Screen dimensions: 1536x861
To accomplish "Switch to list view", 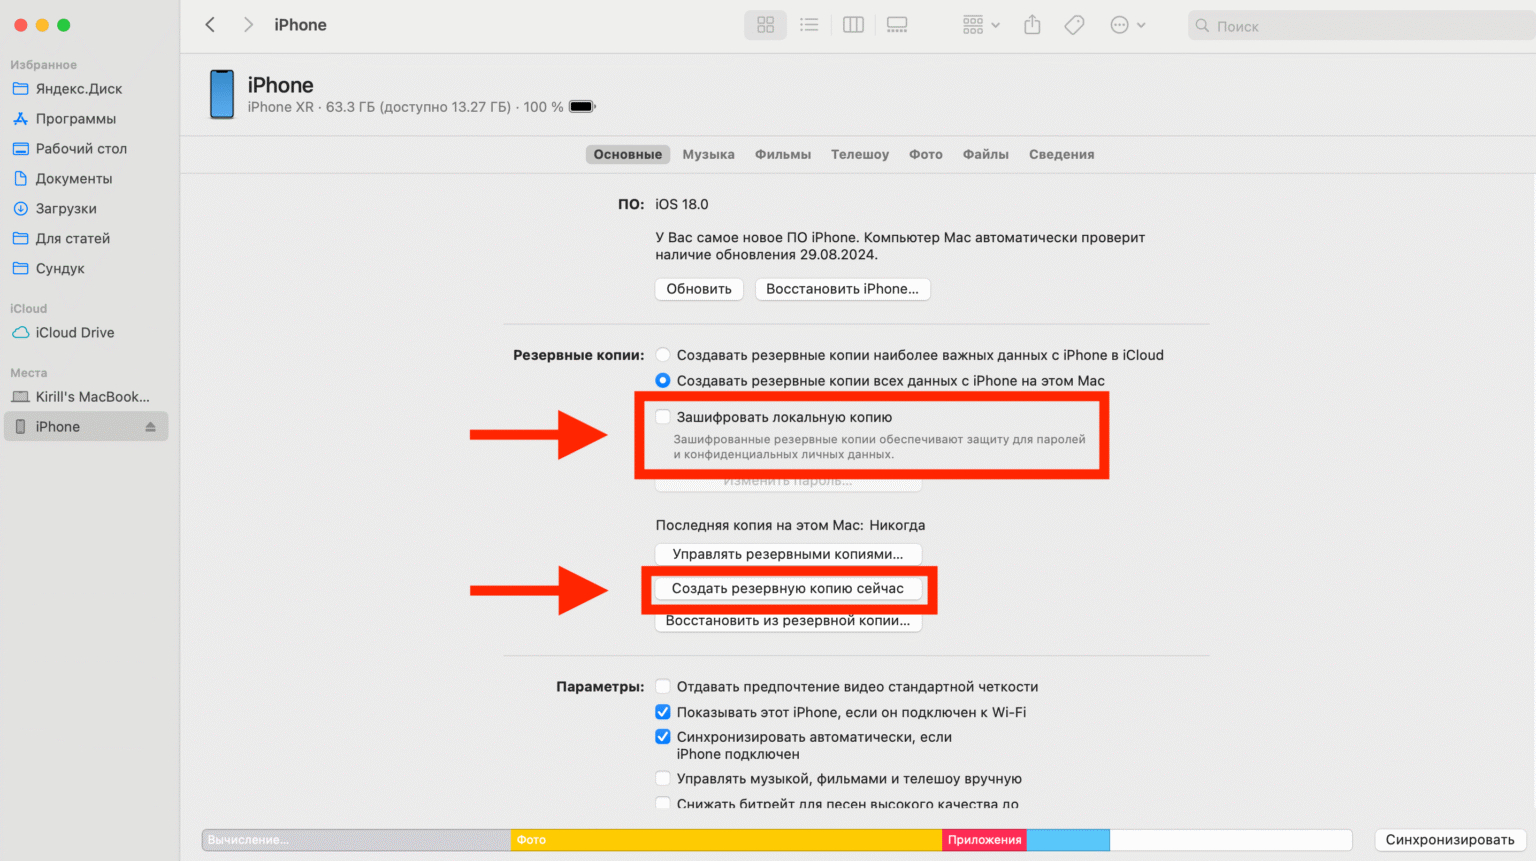I will point(809,25).
